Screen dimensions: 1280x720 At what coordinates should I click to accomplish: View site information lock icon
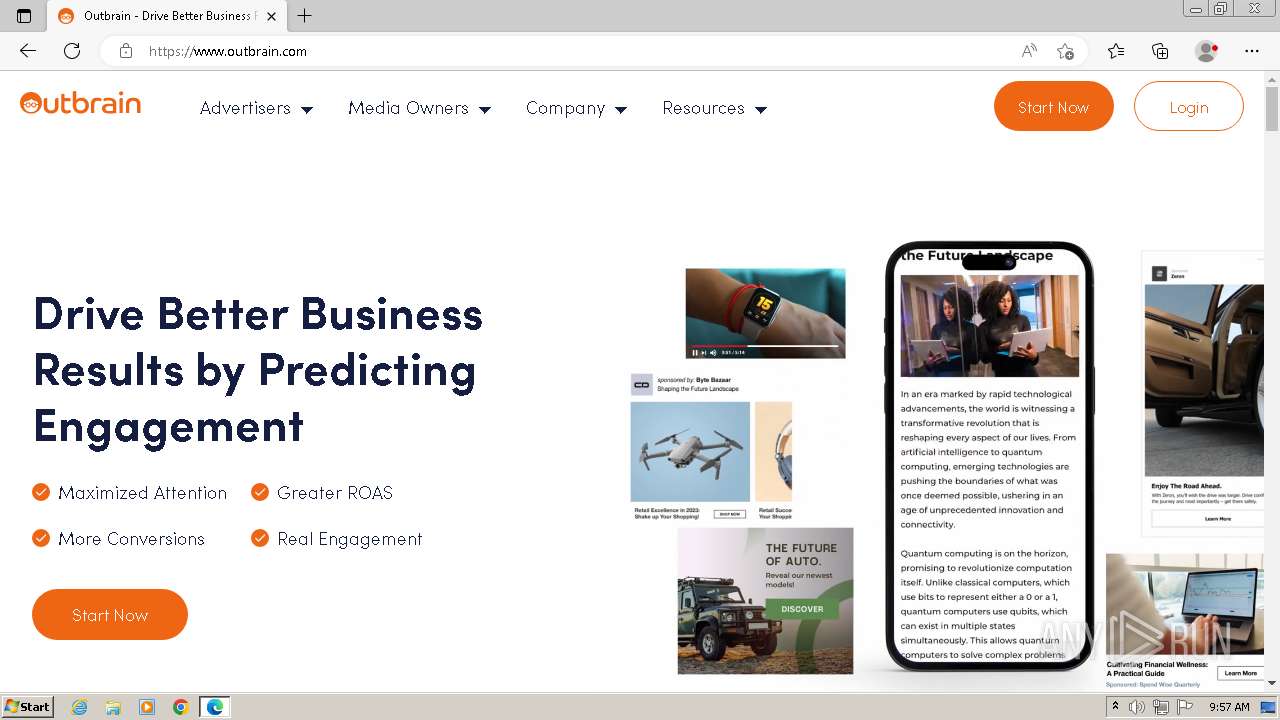126,51
